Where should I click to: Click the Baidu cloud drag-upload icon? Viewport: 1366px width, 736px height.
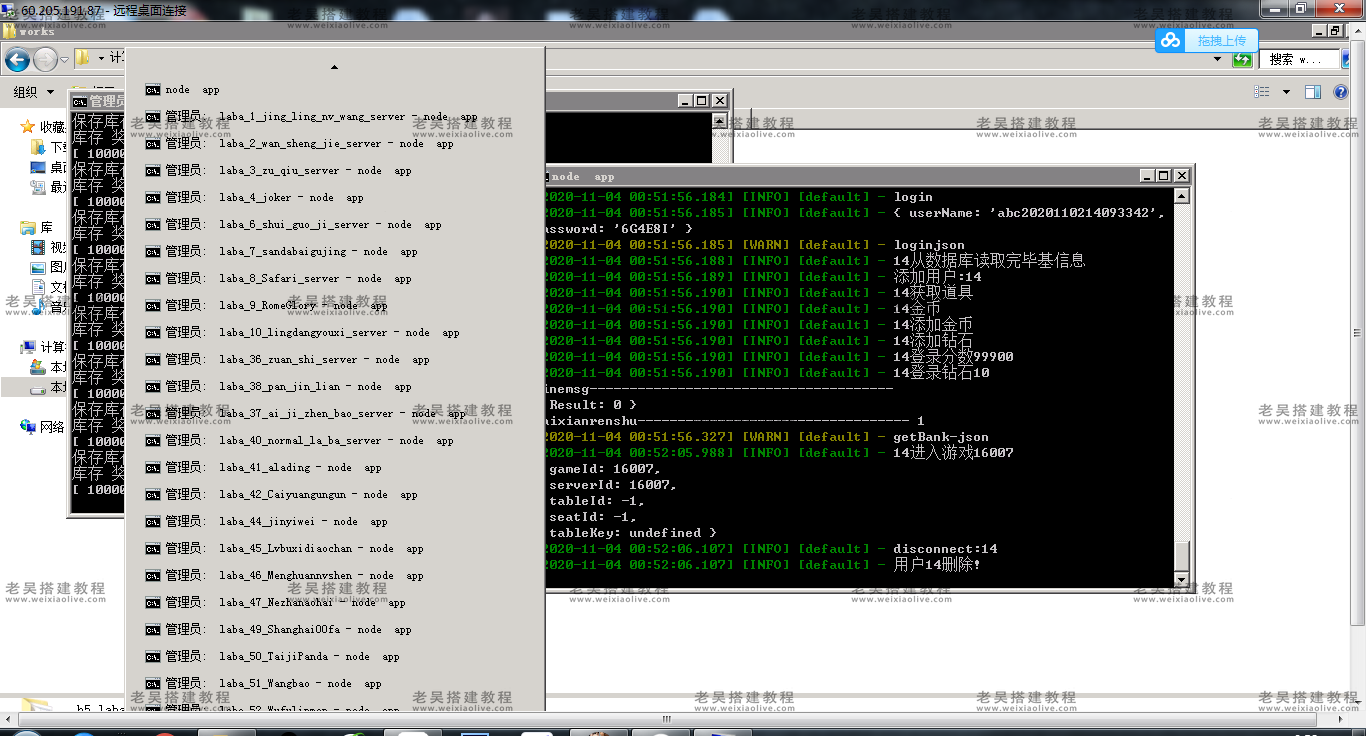tap(1170, 40)
